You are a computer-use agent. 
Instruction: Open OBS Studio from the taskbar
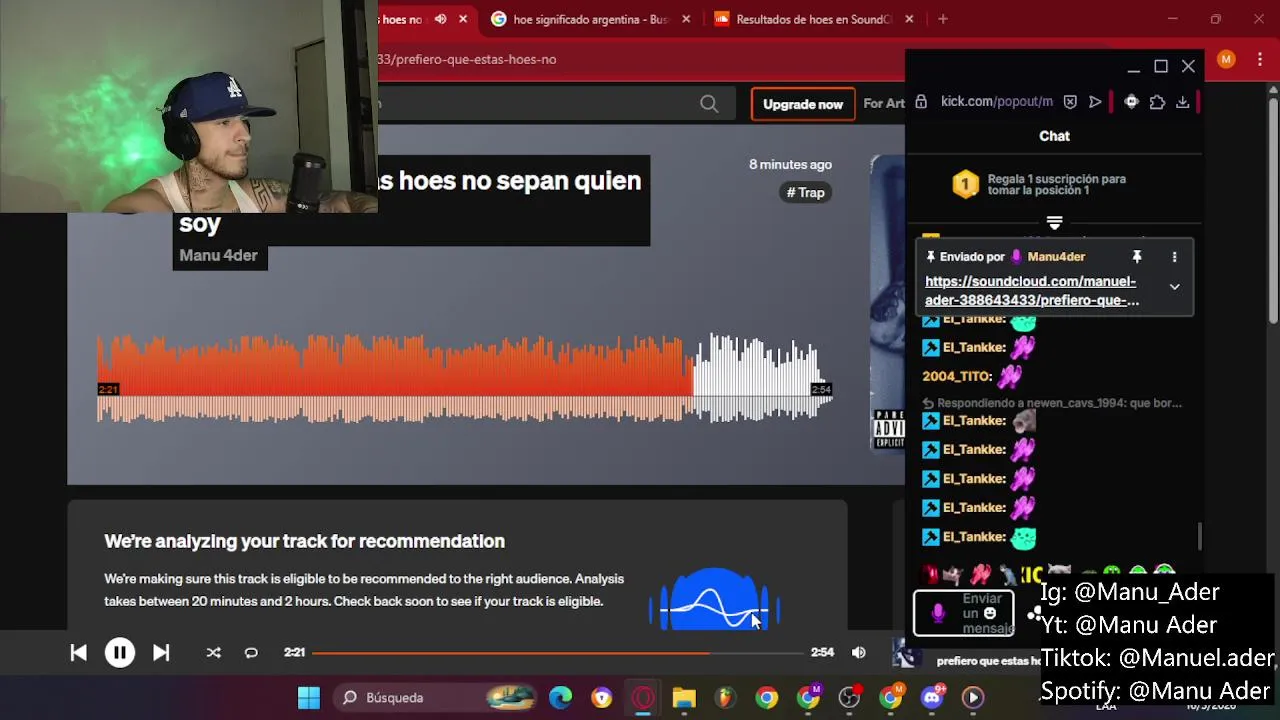point(849,697)
